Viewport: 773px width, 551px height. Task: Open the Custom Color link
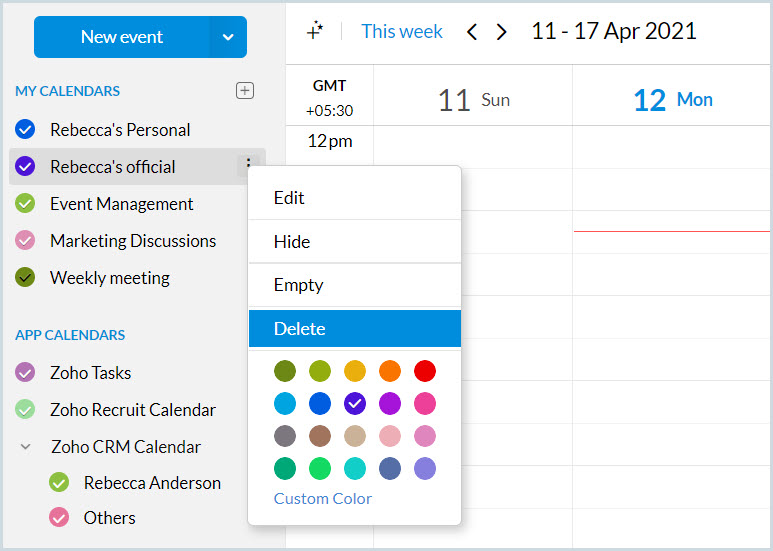(322, 498)
